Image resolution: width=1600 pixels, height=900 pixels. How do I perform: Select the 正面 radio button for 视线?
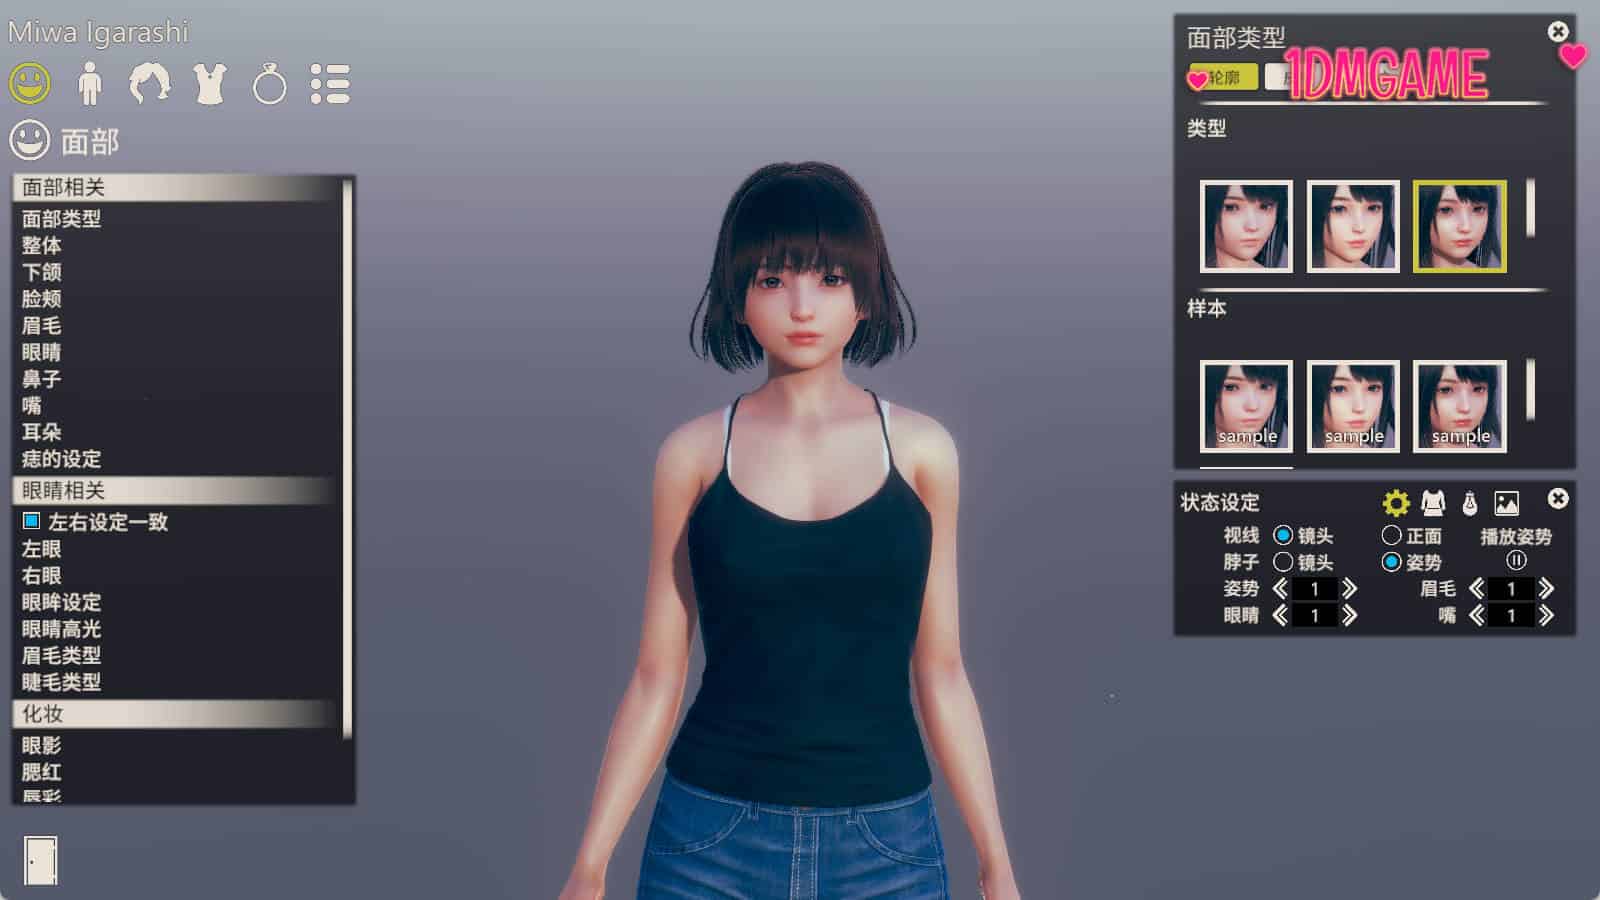pos(1391,536)
